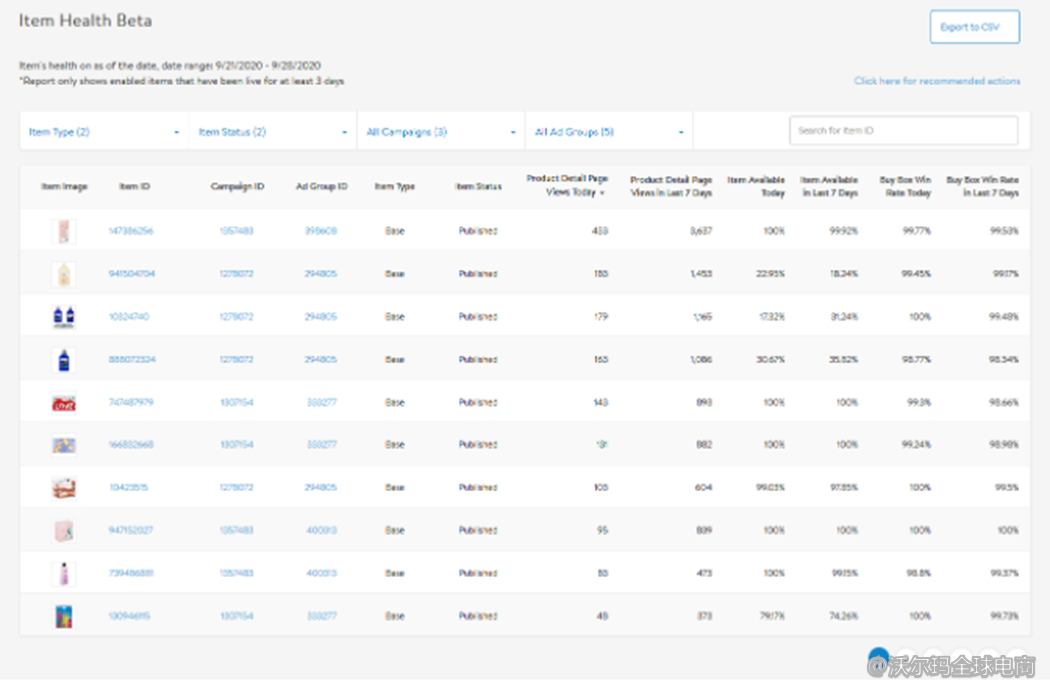Click campaign ID in the first row
This screenshot has width=1050, height=686.
click(237, 231)
